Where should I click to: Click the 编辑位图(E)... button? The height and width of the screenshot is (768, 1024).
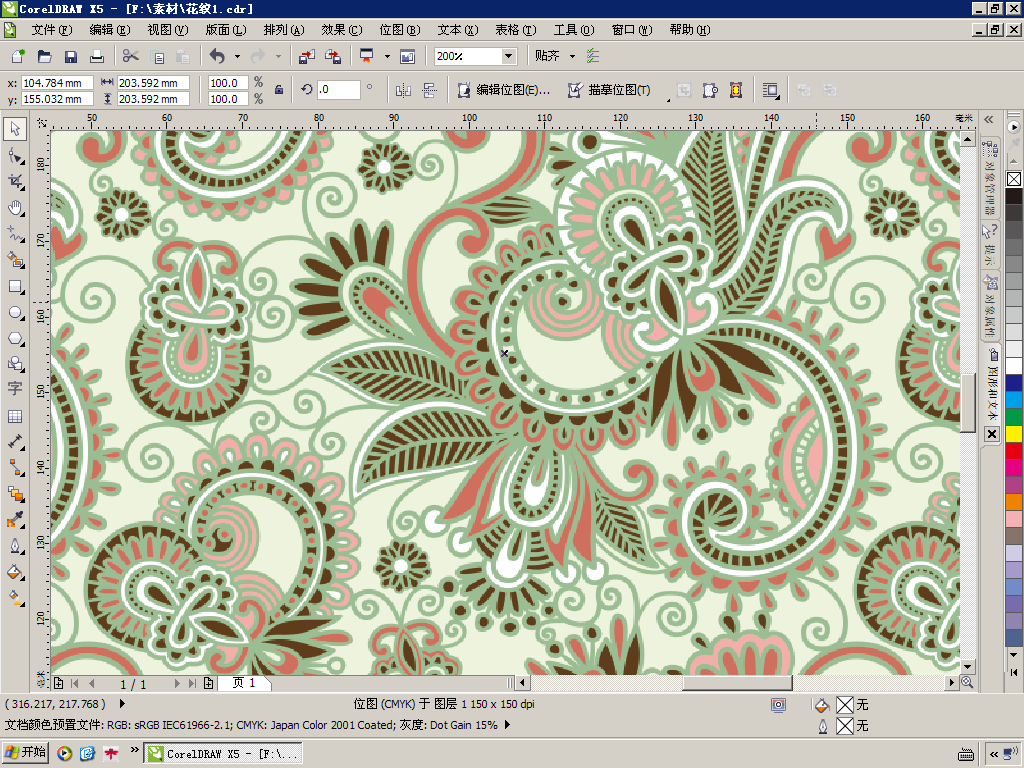click(504, 90)
